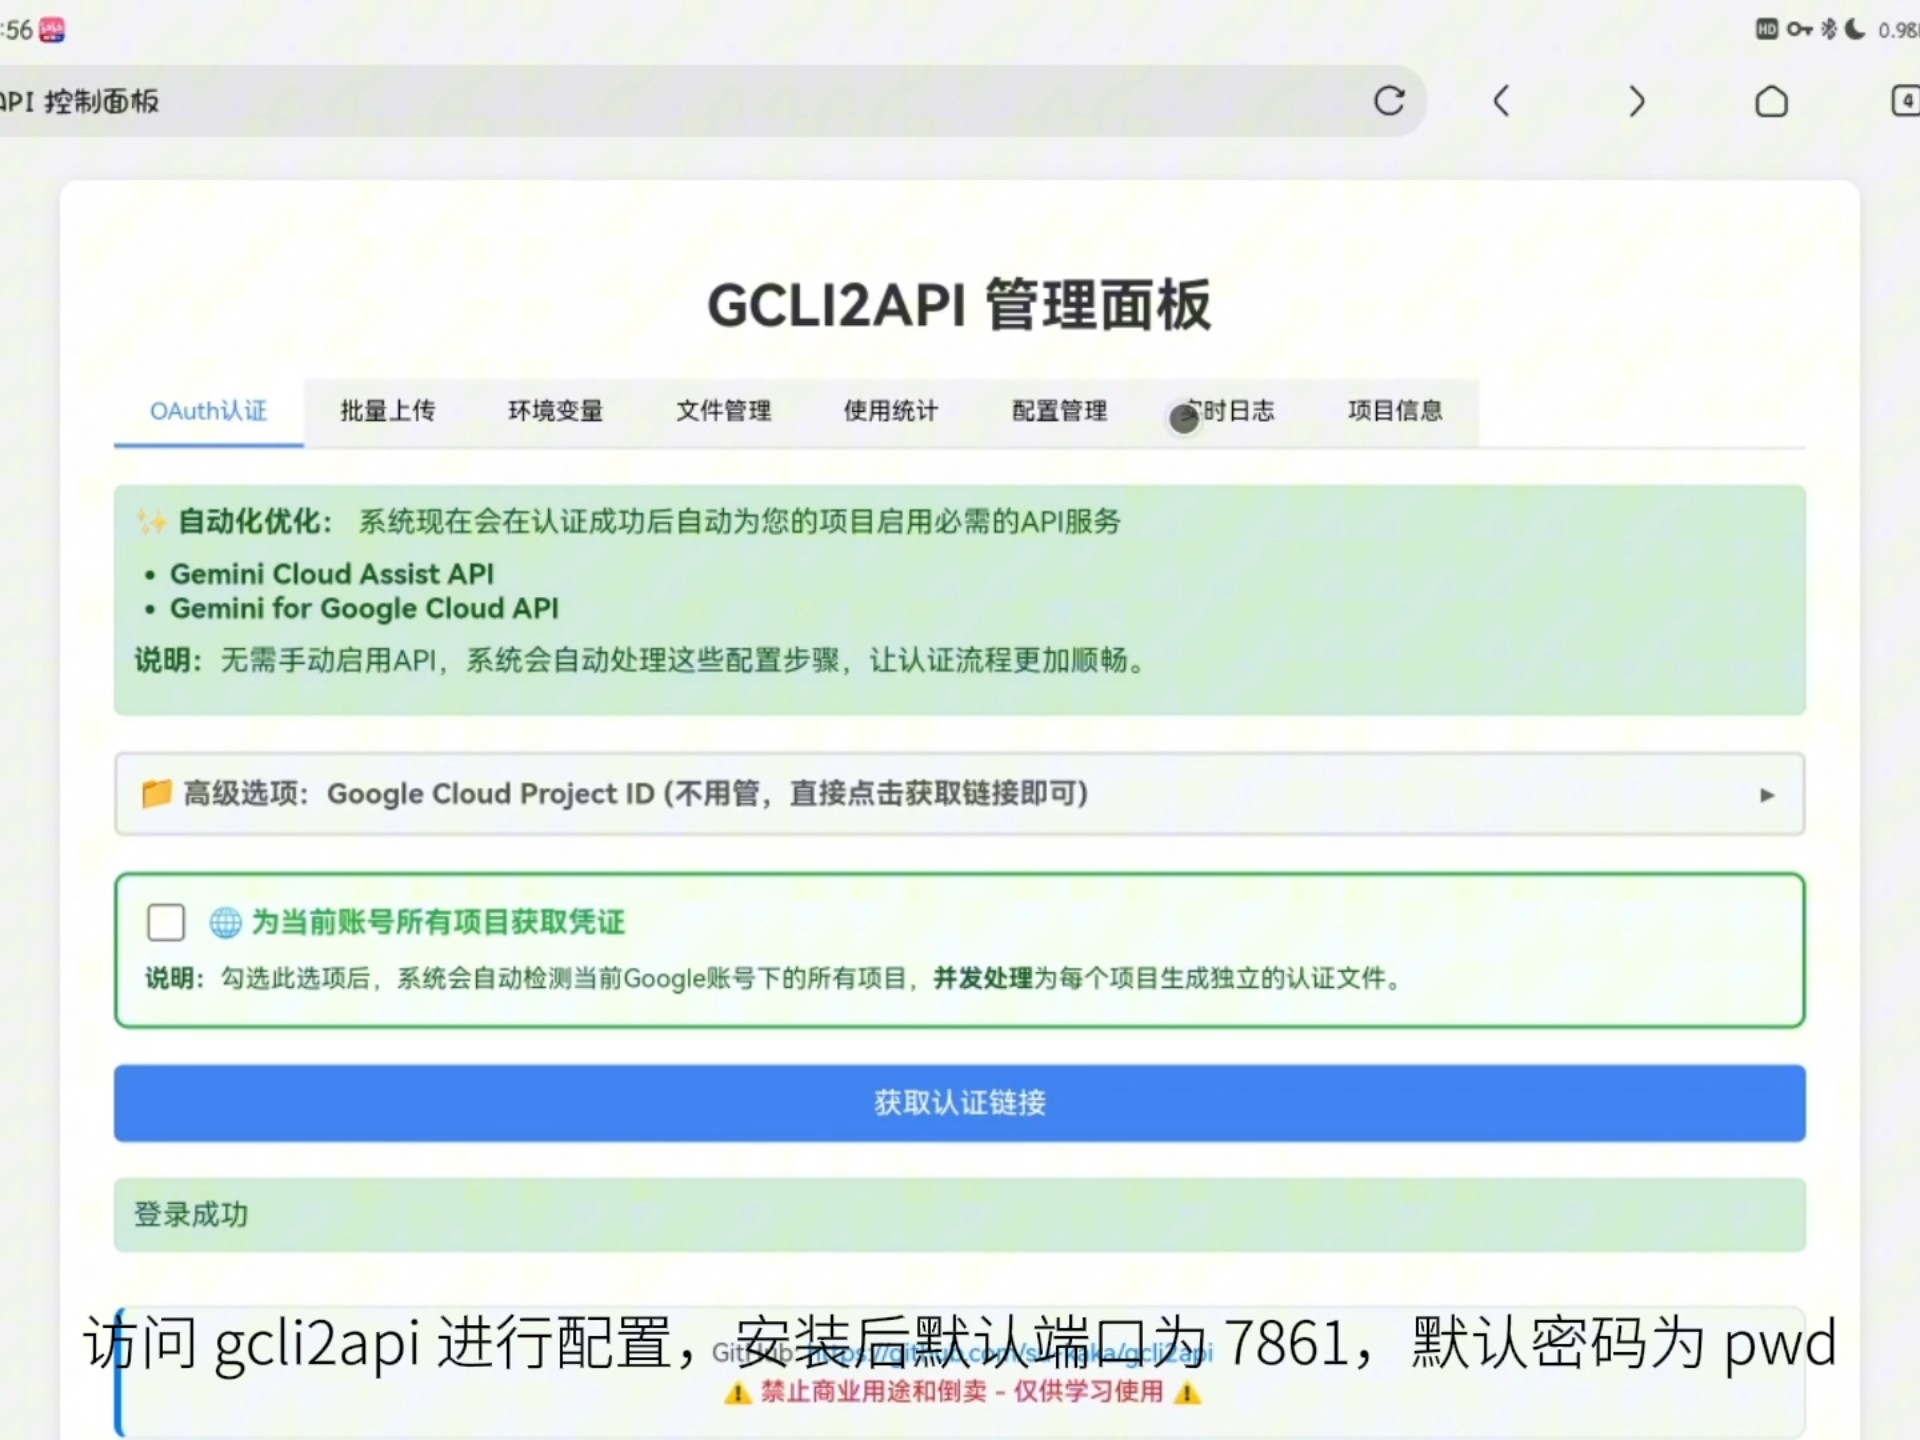Go back with the browser back arrow
Image resolution: width=1920 pixels, height=1440 pixels.
1500,101
